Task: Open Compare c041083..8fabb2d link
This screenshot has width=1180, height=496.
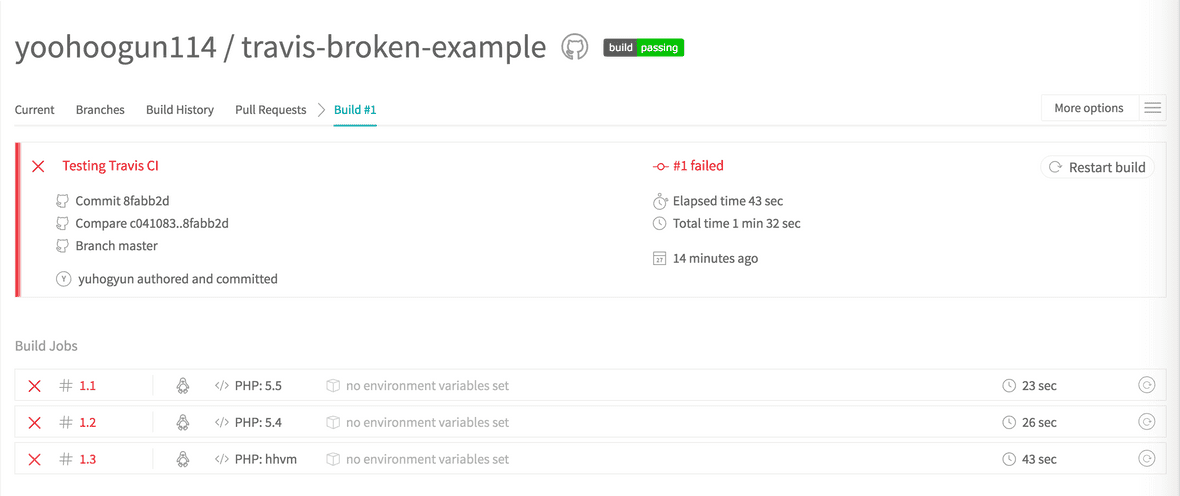Action: click(151, 223)
